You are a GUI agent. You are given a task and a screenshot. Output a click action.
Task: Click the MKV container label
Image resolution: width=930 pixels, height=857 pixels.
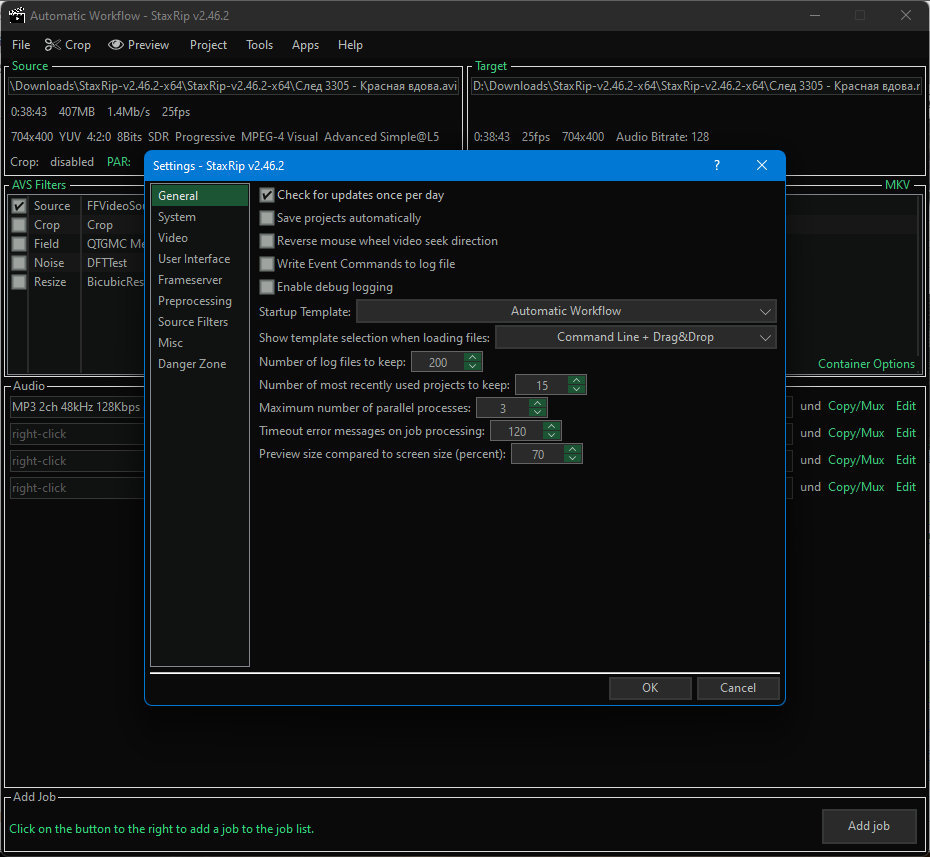897,185
